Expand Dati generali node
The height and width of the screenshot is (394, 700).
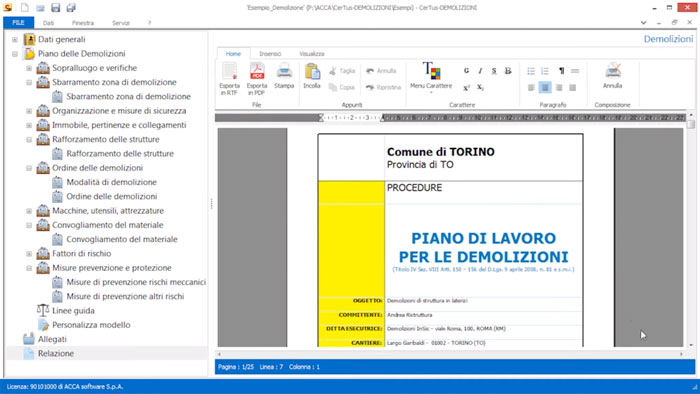15,40
